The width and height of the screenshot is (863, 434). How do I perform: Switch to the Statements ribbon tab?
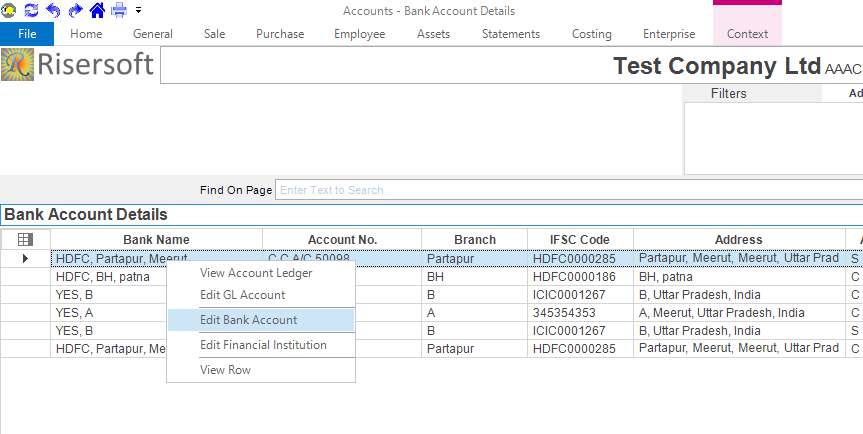(x=510, y=34)
